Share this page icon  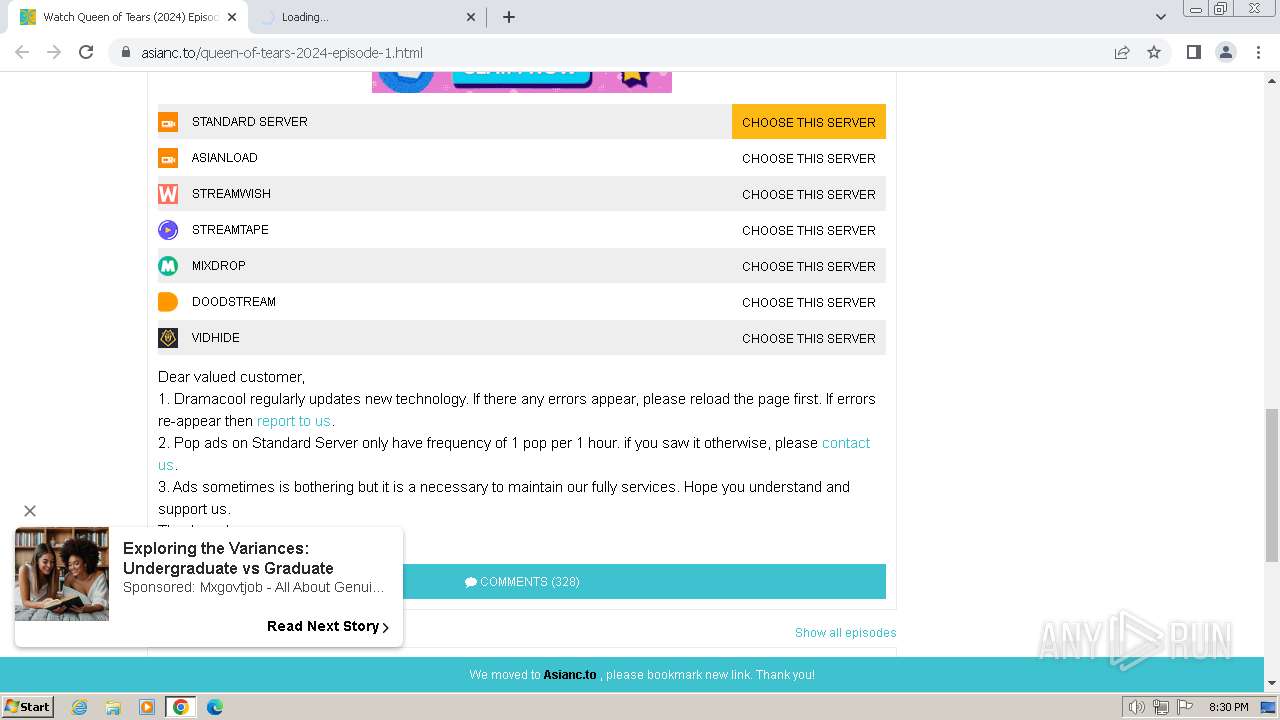click(x=1122, y=53)
